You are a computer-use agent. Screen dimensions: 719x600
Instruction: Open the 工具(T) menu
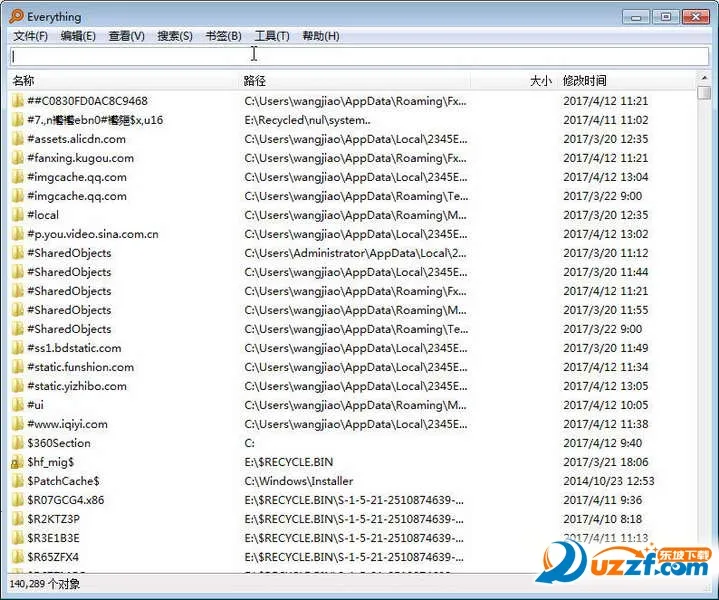point(272,36)
